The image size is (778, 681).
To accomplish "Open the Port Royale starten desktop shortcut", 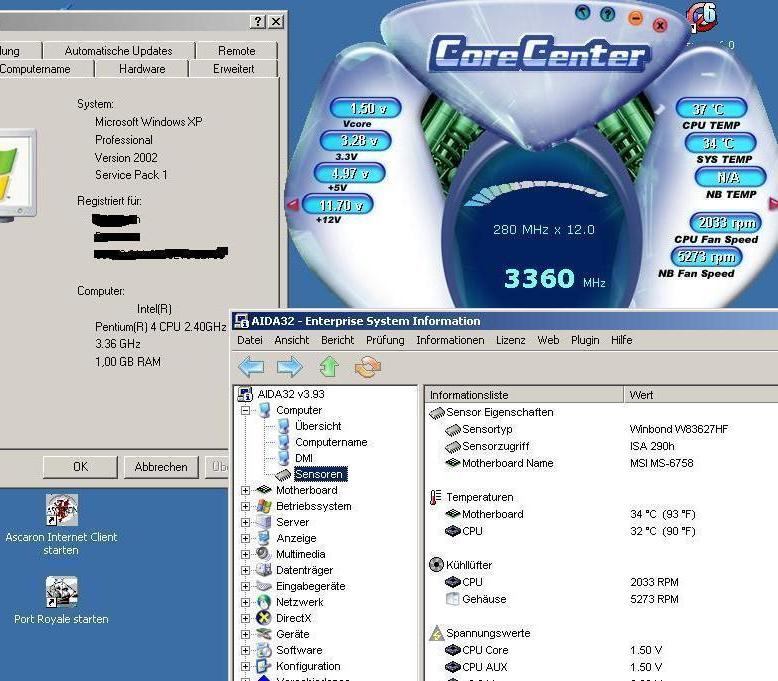I will click(x=62, y=592).
